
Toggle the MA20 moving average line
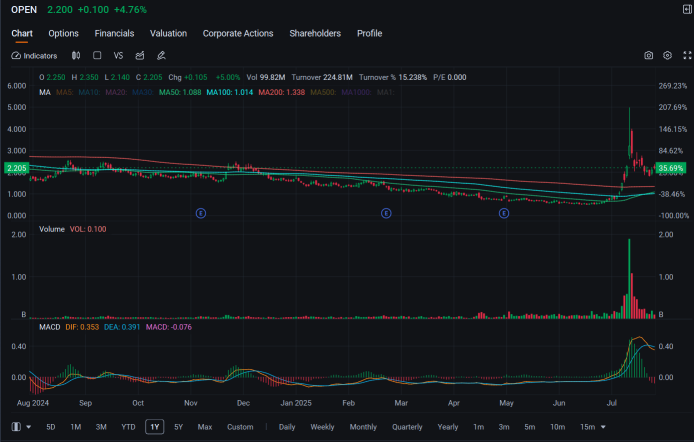116,92
